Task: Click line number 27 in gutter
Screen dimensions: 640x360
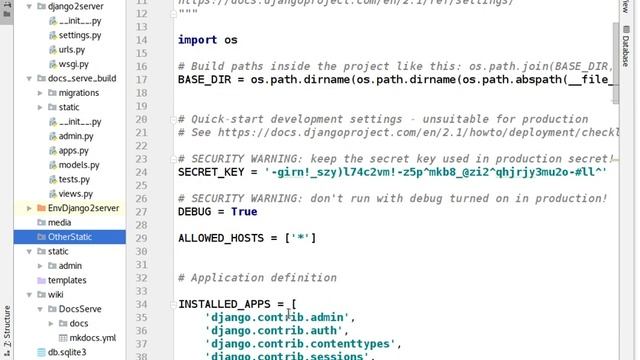Action: 141,212
